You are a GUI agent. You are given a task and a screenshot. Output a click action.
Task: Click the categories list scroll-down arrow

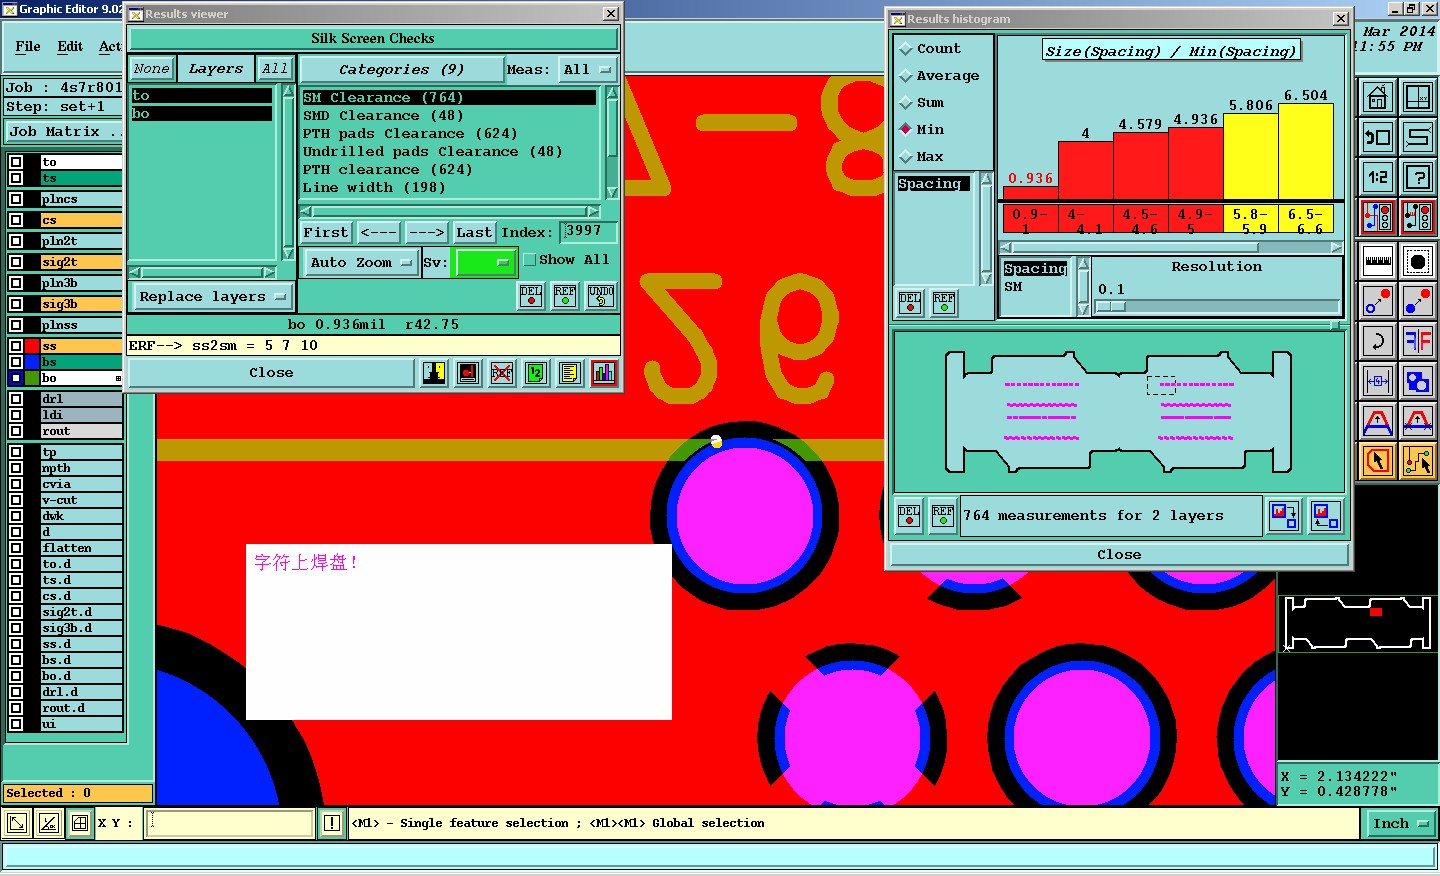tap(612, 192)
